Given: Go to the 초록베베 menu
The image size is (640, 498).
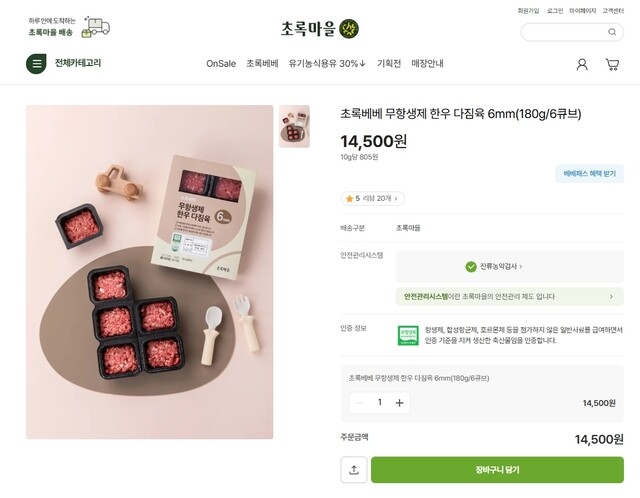Looking at the screenshot, I should 262,64.
